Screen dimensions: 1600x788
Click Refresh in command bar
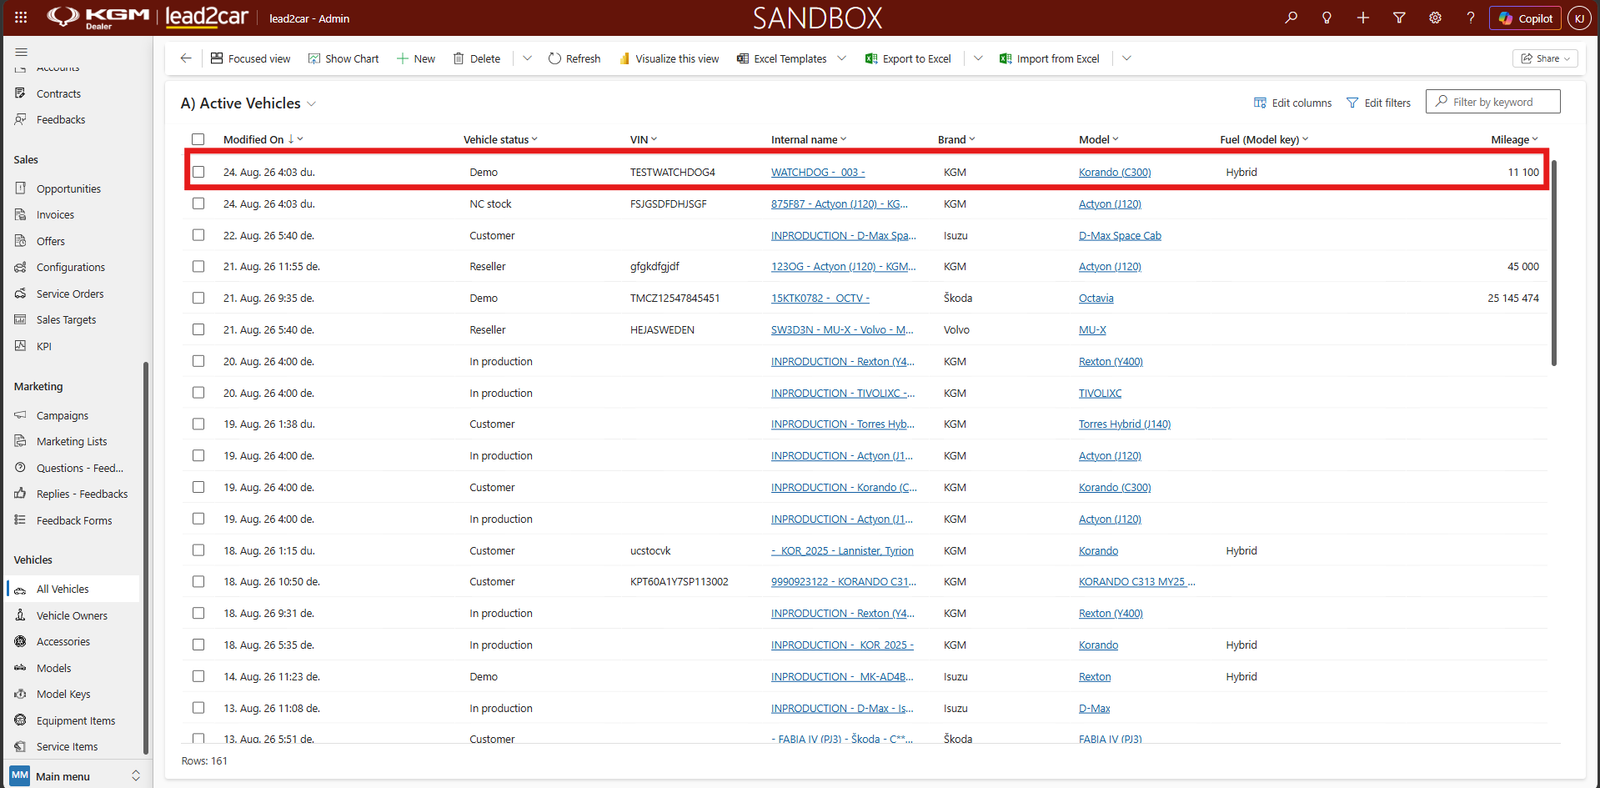click(574, 59)
